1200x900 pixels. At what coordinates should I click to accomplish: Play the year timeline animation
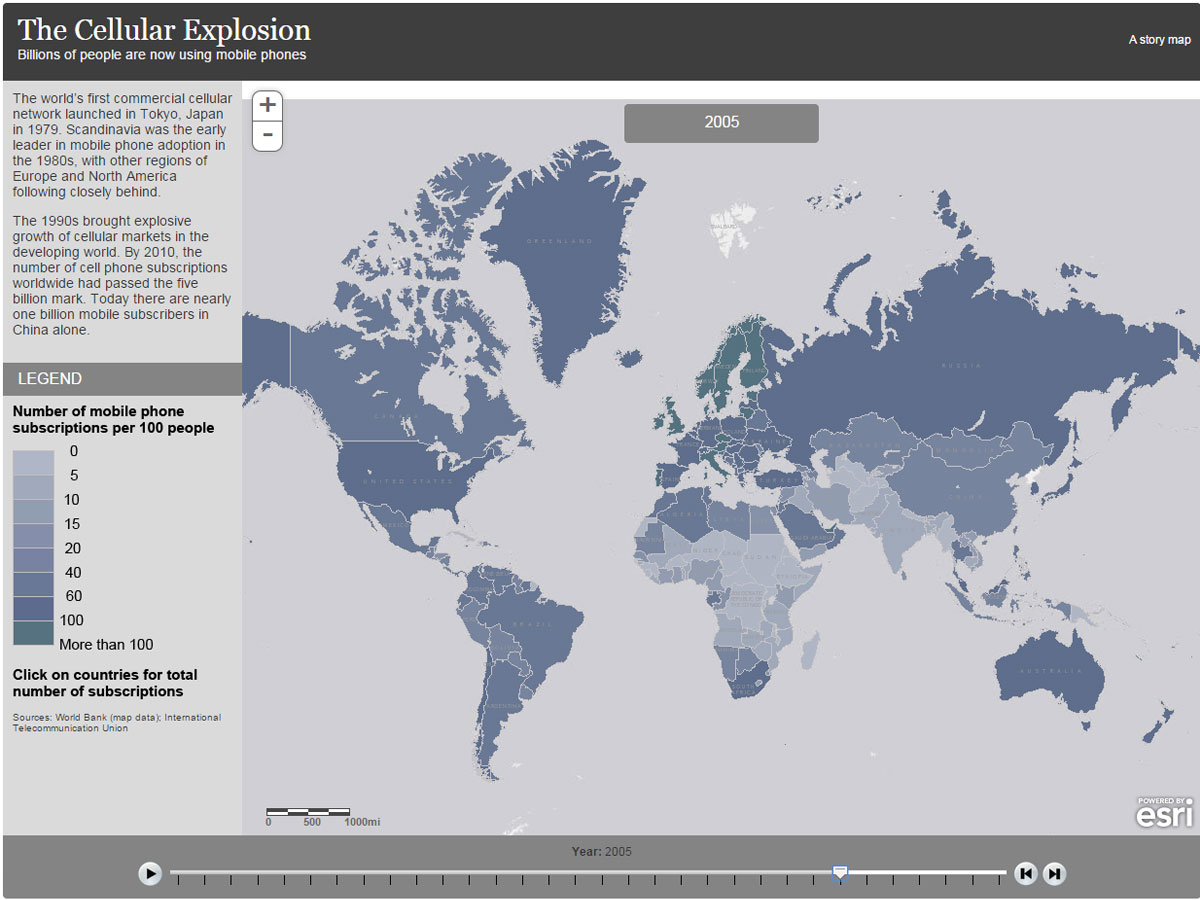(150, 874)
